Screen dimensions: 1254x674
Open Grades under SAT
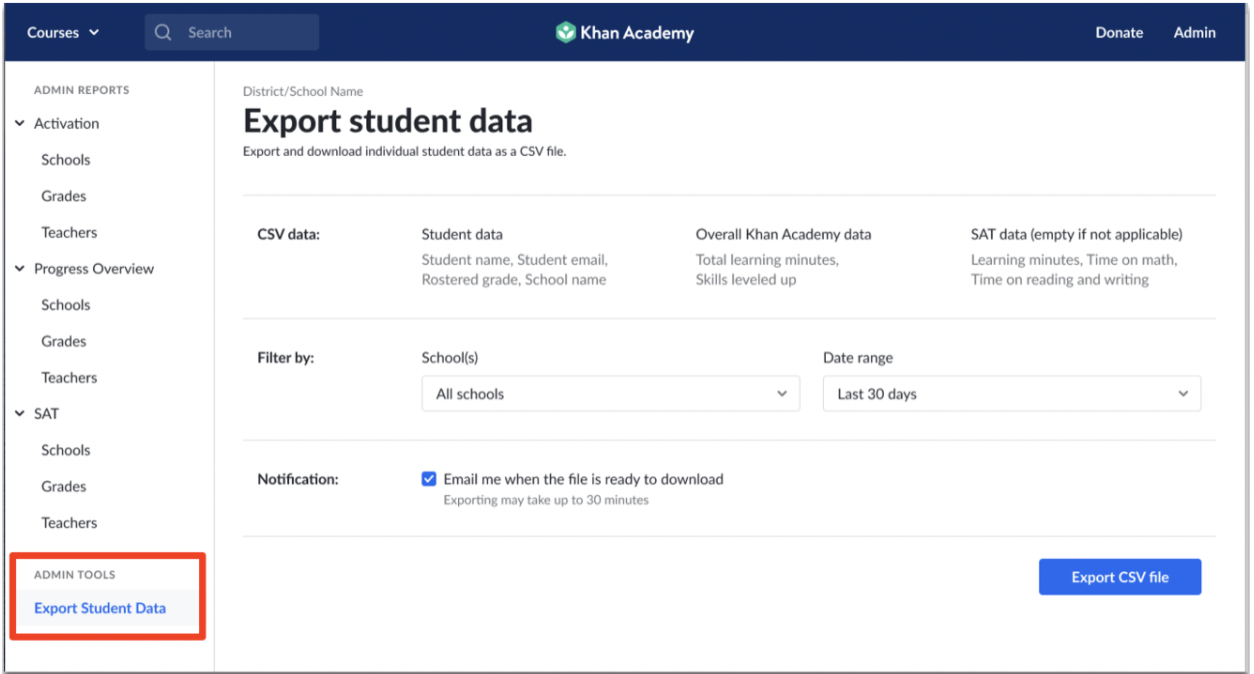coord(64,486)
